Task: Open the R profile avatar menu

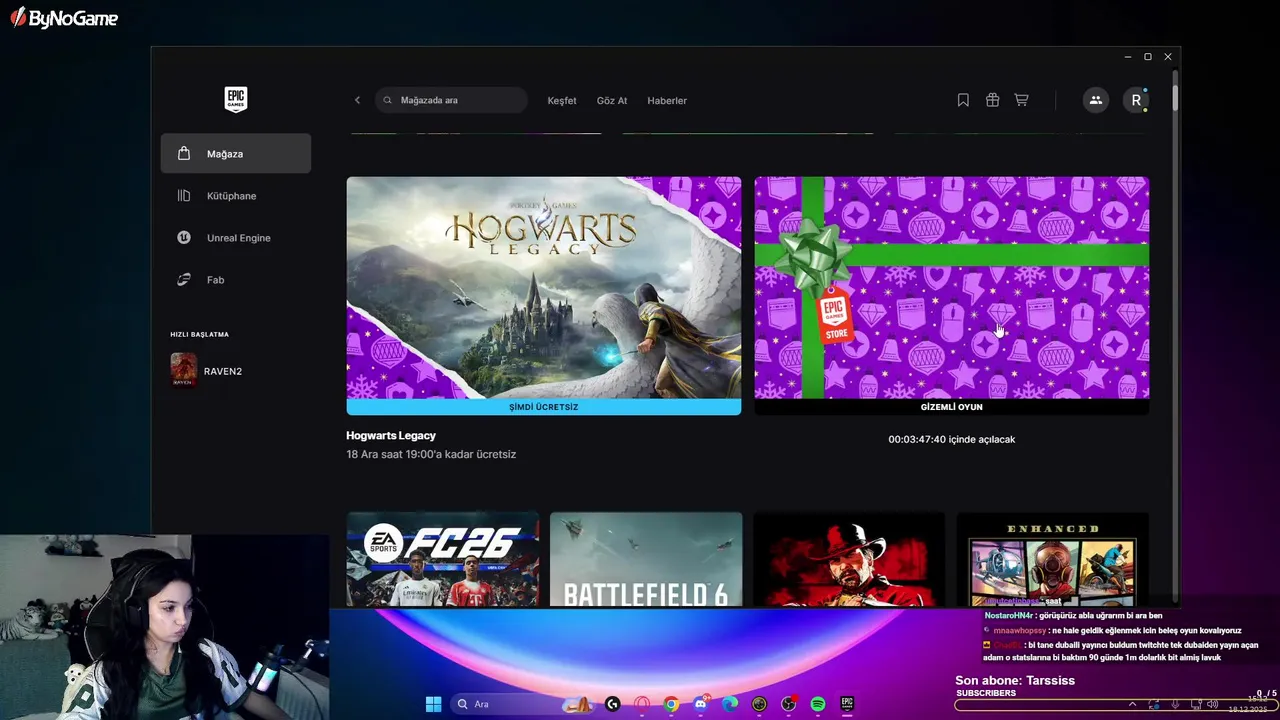Action: 1136,100
